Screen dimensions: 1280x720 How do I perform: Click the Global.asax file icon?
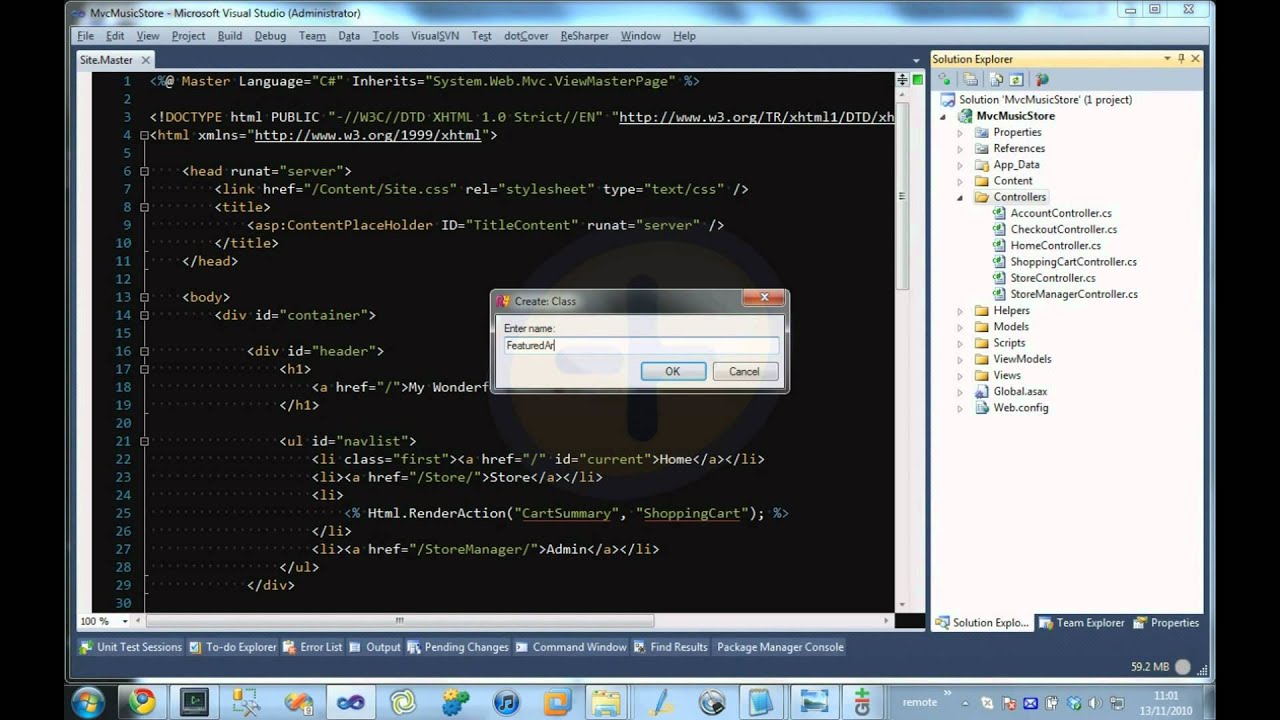(982, 391)
